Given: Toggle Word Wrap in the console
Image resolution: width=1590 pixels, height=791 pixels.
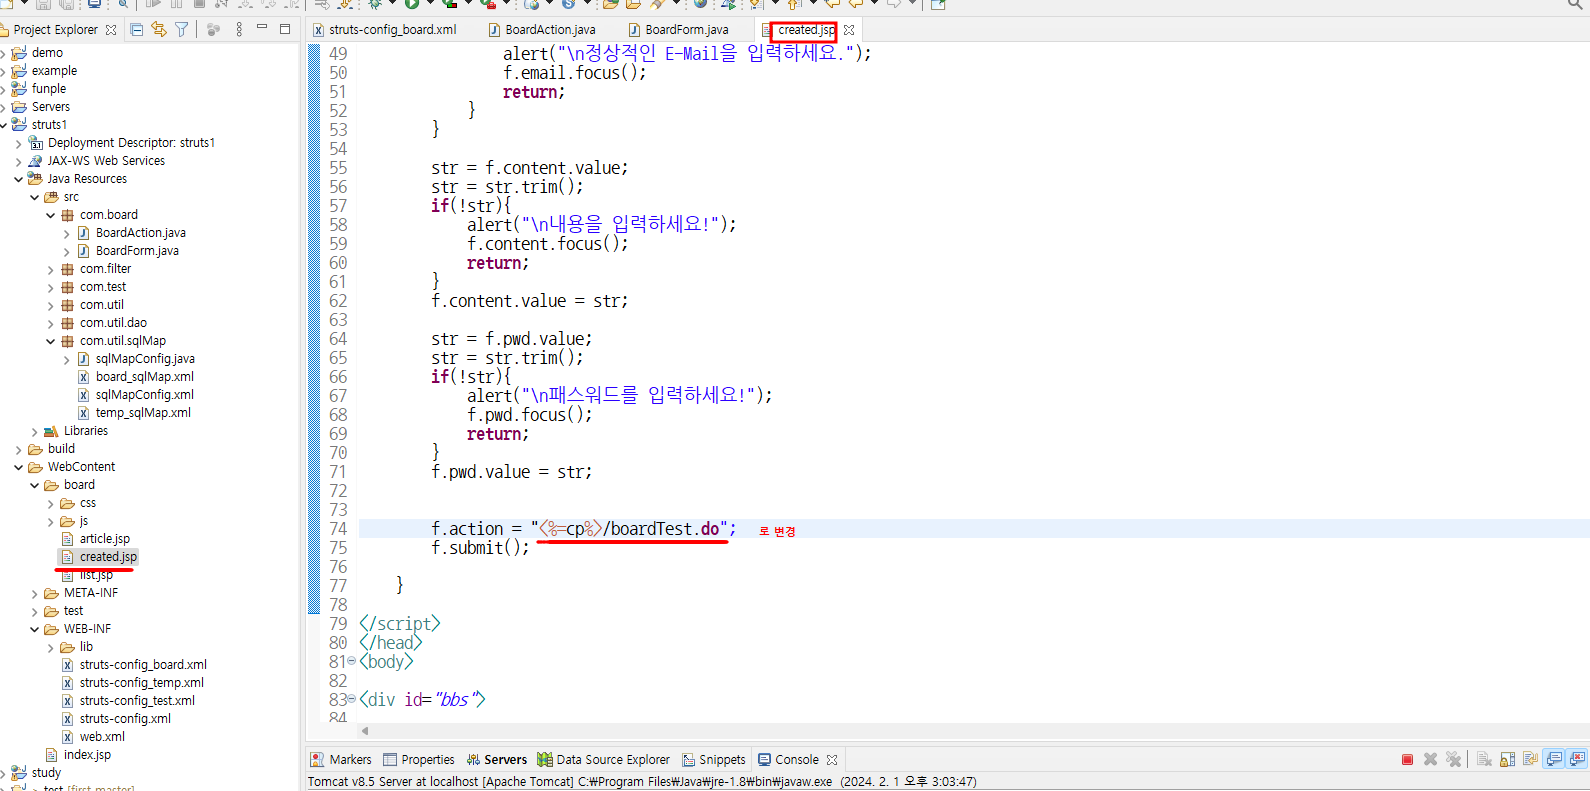Looking at the screenshot, I should pos(1530,760).
